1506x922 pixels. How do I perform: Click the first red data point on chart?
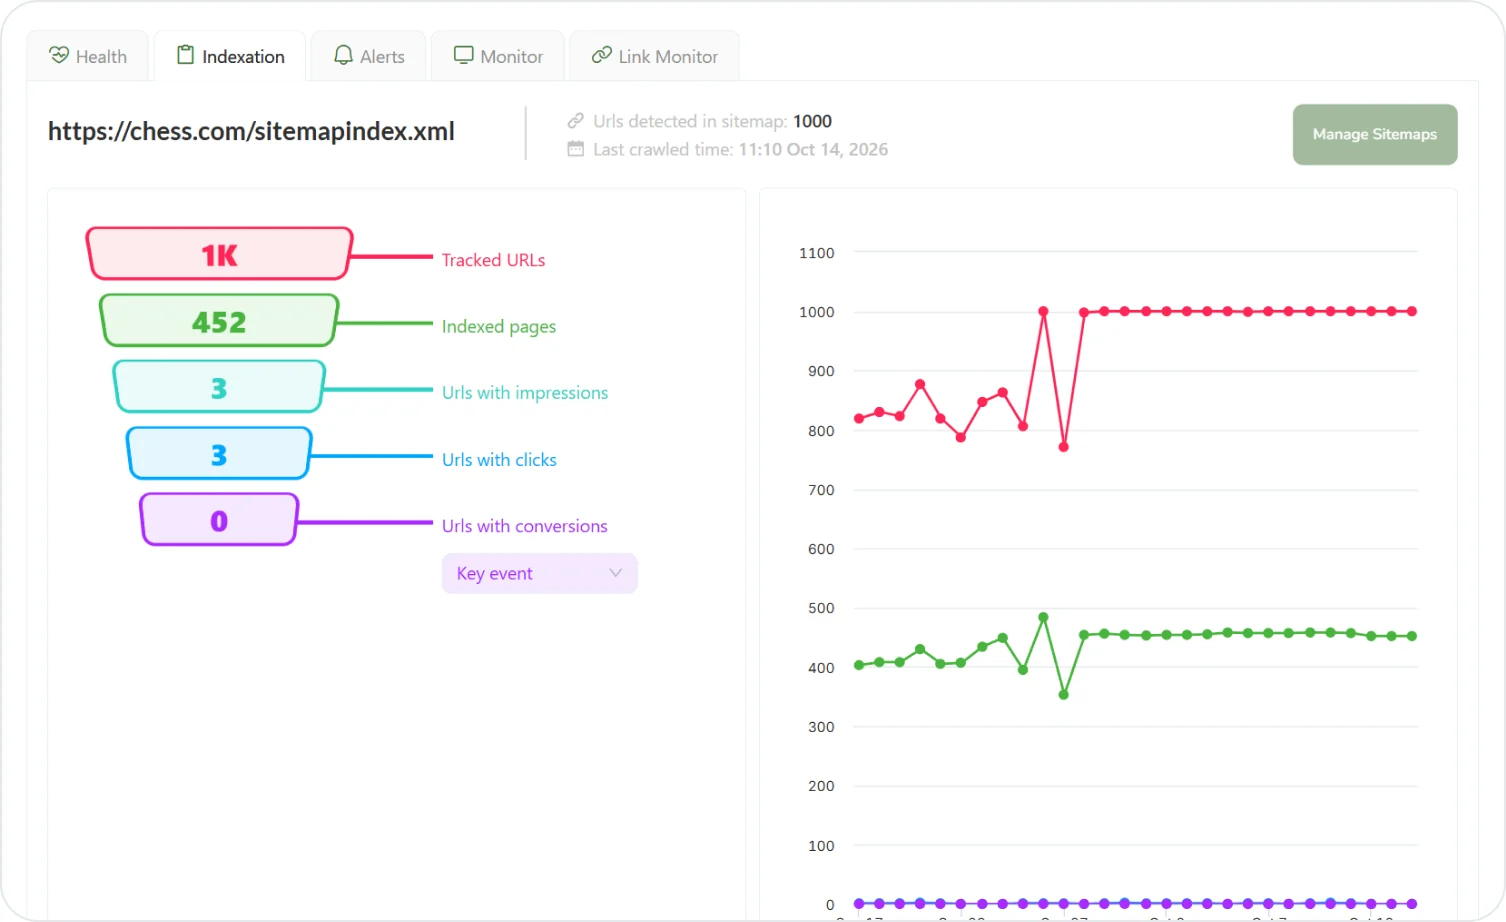[859, 418]
